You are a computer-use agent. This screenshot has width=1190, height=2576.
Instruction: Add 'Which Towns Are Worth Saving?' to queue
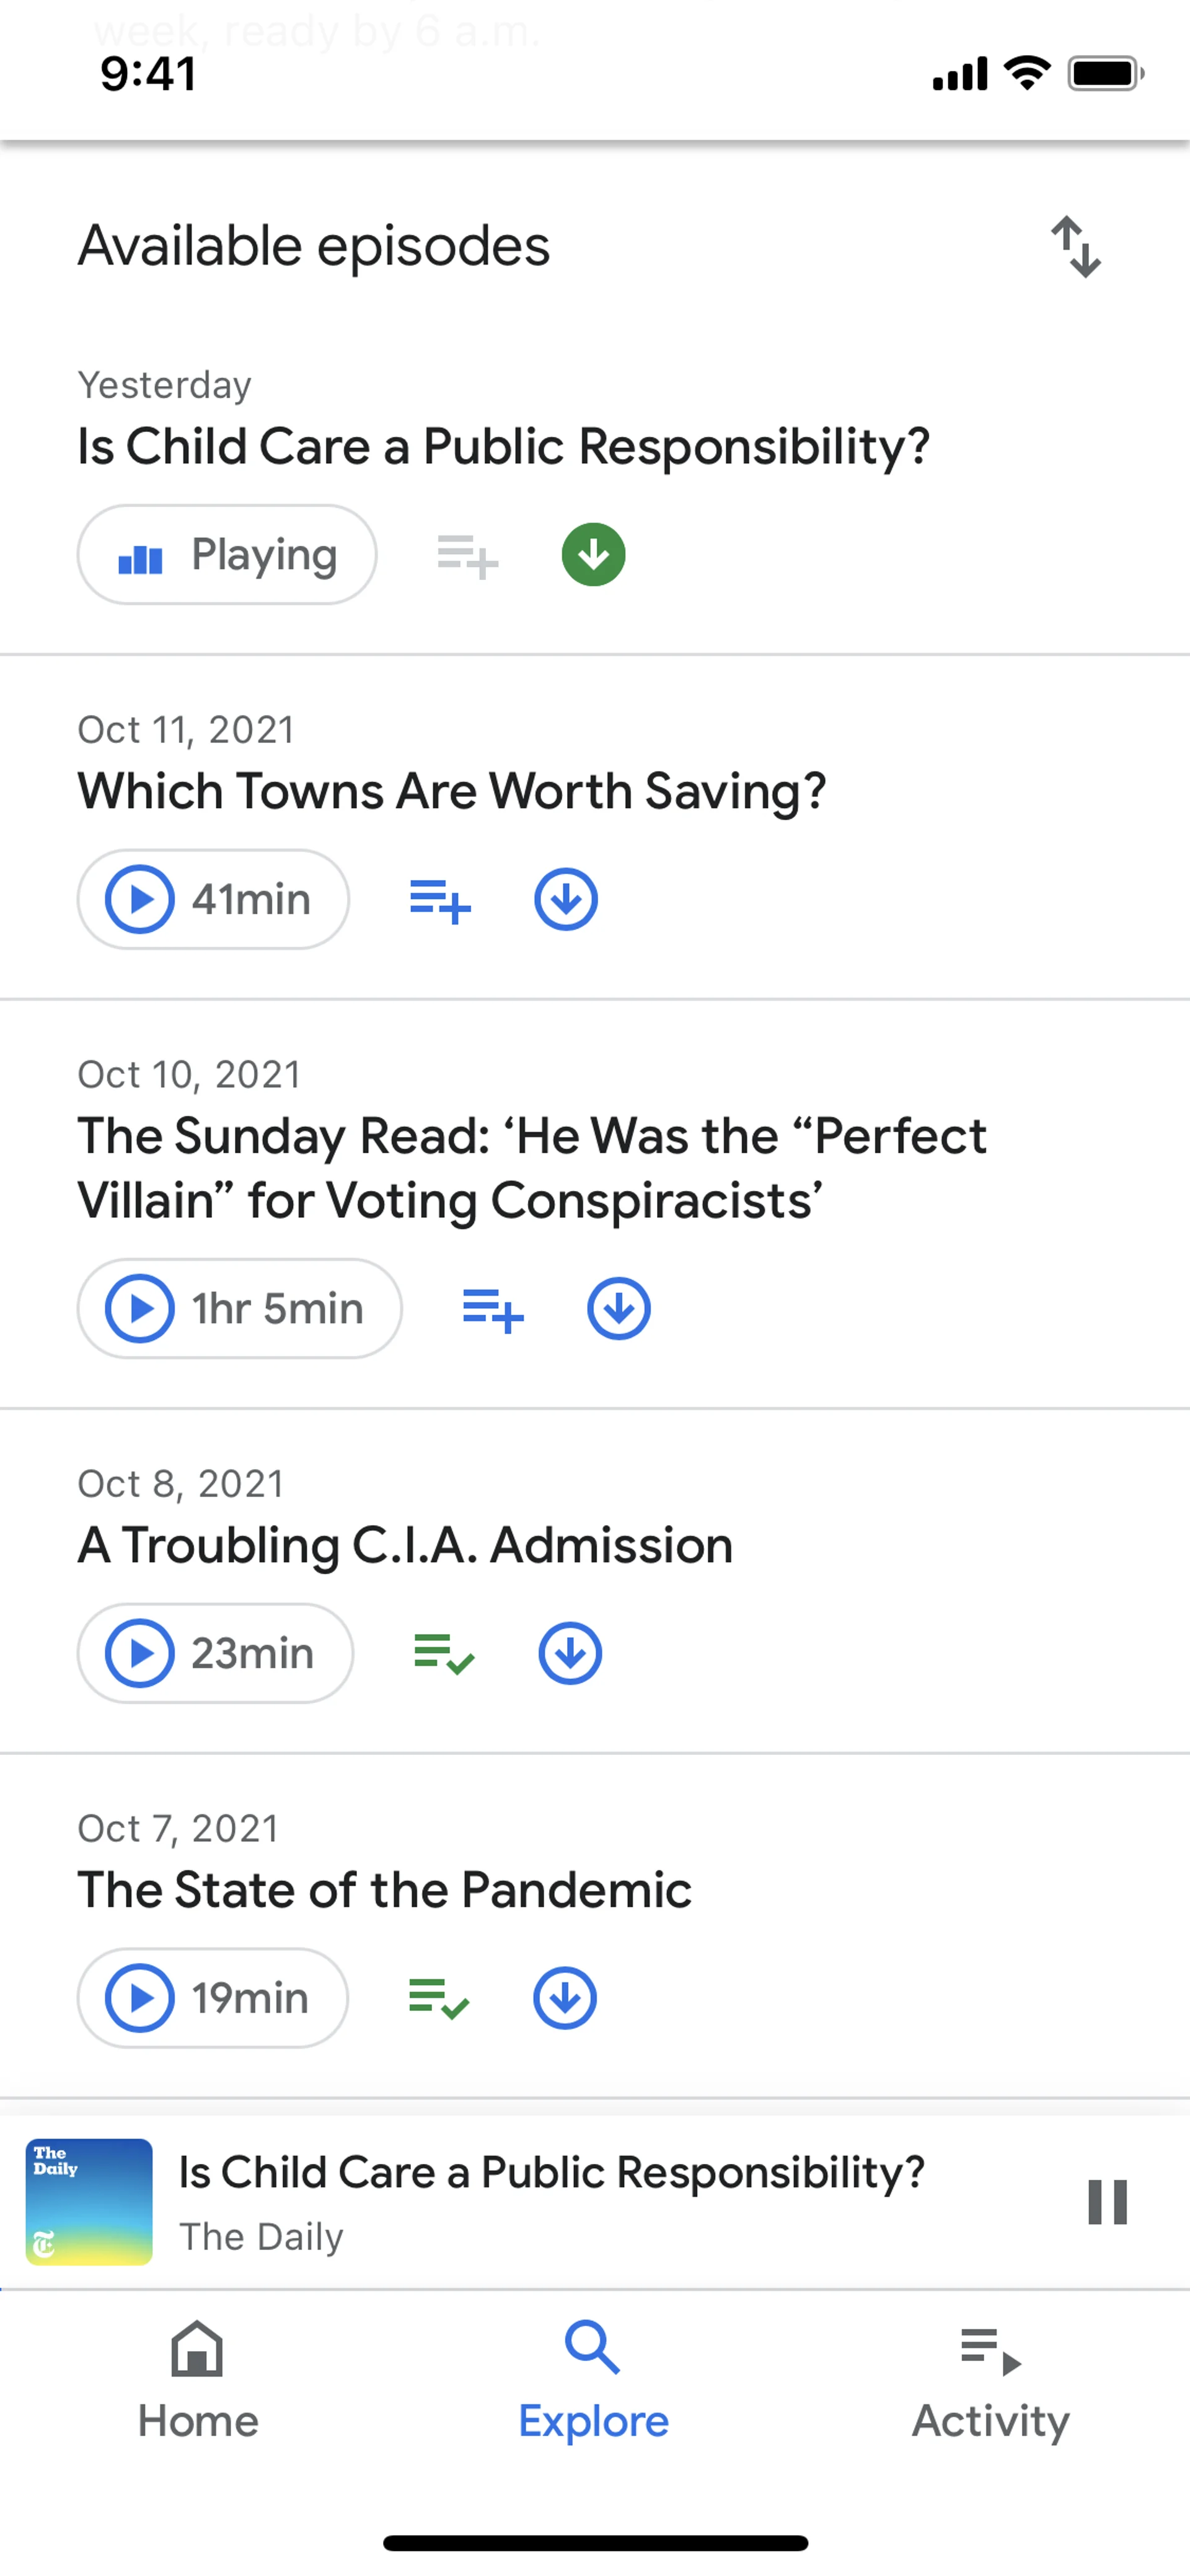(440, 900)
